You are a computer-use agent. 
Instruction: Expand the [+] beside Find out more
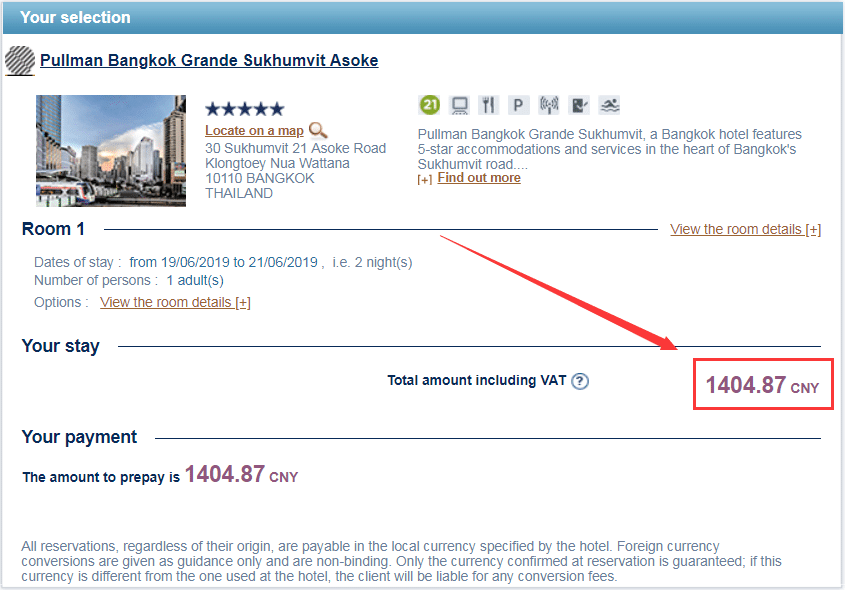point(425,179)
